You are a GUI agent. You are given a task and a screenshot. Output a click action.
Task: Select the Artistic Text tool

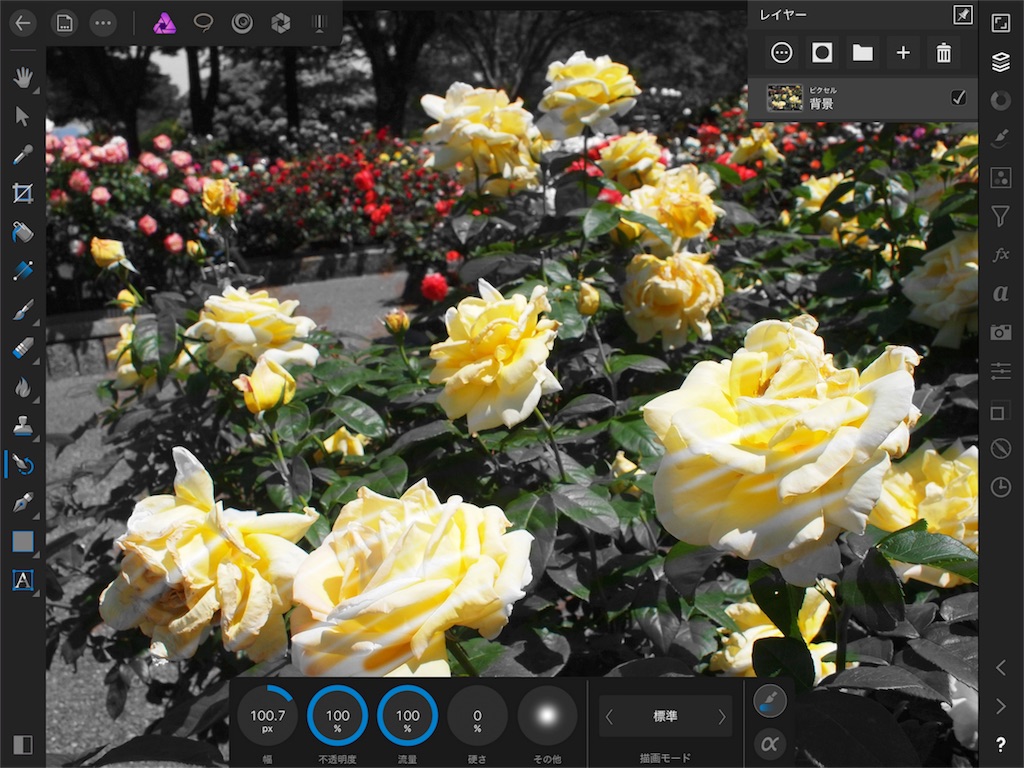coord(23,580)
